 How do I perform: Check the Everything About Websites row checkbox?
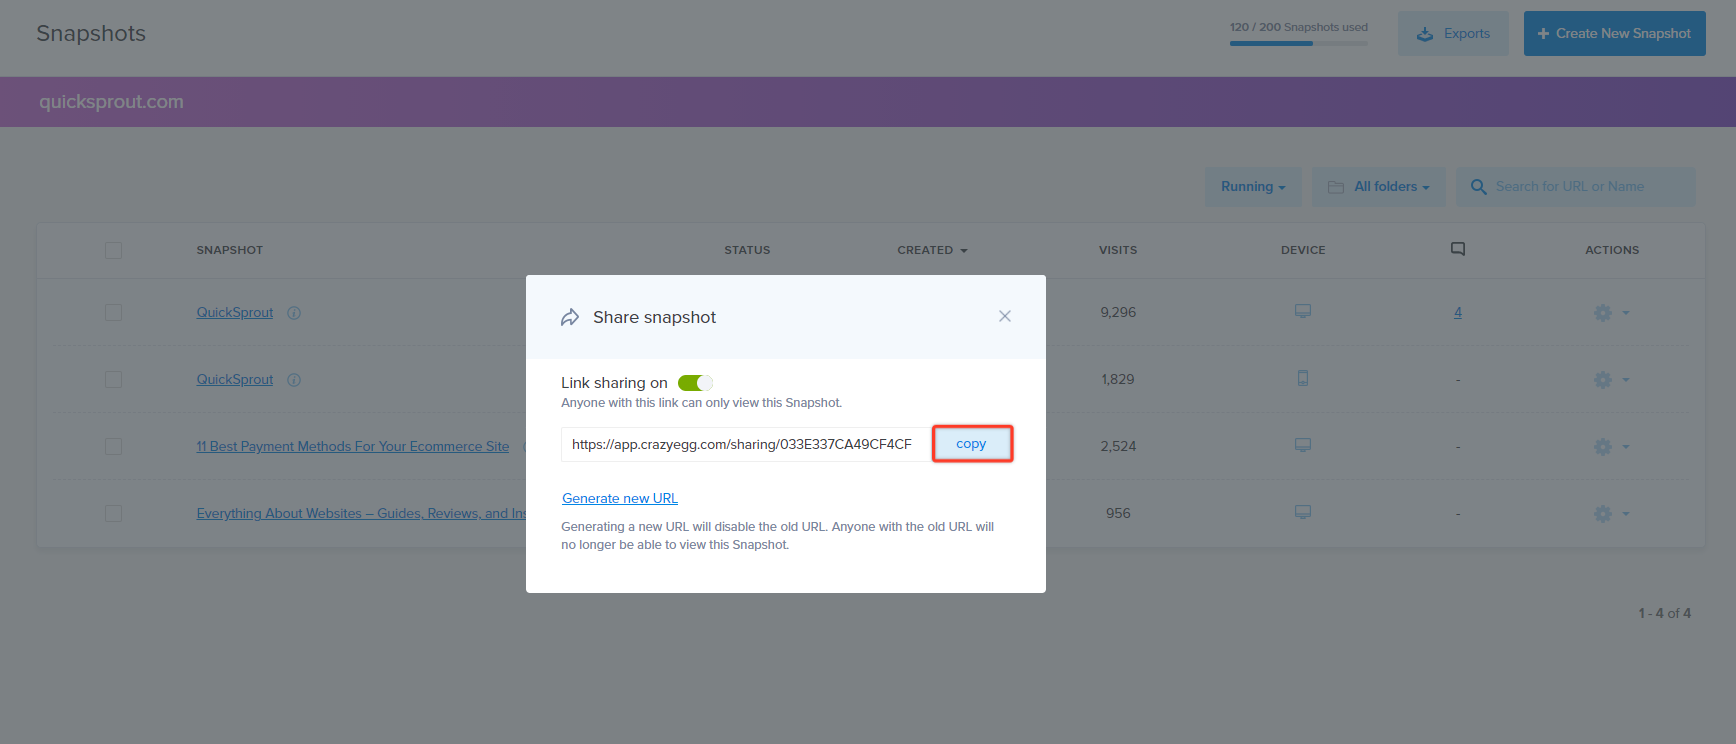pos(113,513)
